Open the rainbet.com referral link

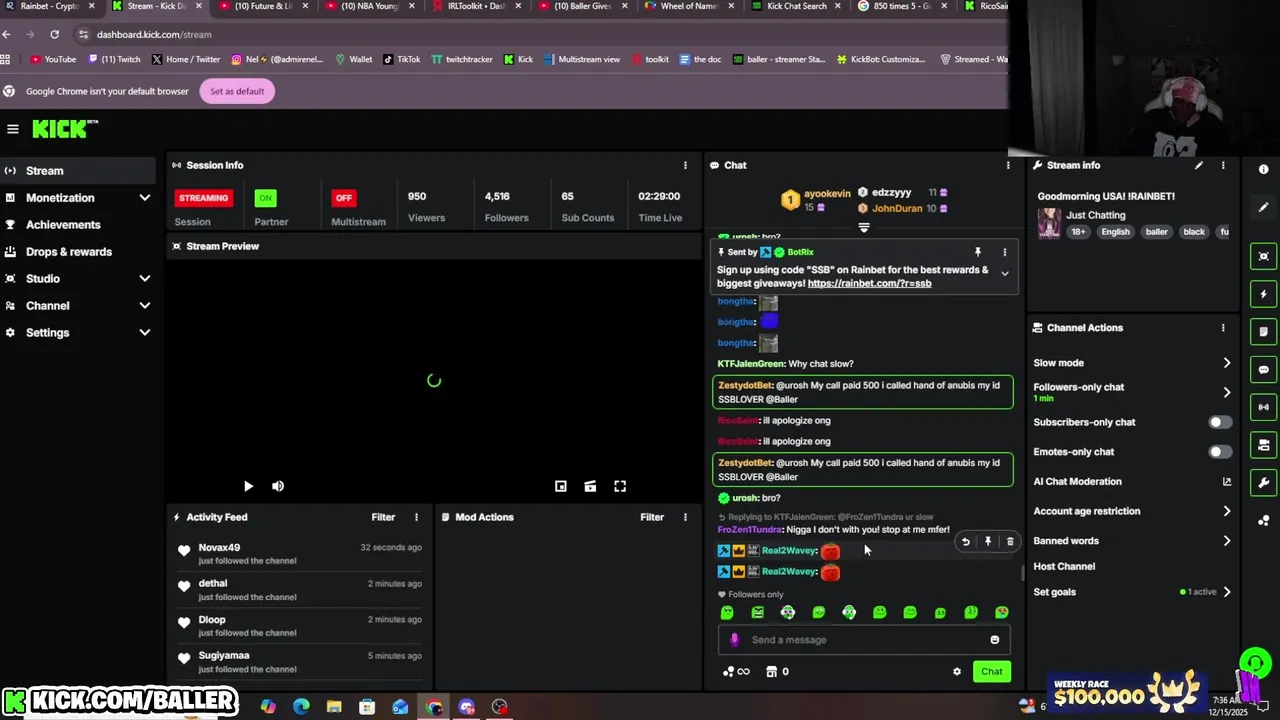click(869, 284)
